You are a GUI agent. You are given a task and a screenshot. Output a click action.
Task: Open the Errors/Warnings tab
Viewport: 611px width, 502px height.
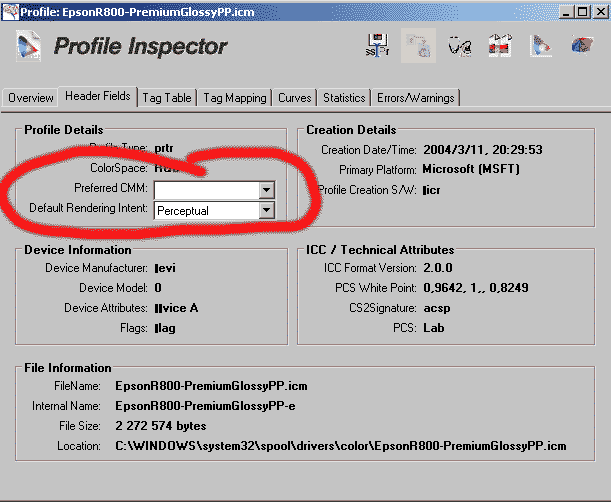(415, 97)
